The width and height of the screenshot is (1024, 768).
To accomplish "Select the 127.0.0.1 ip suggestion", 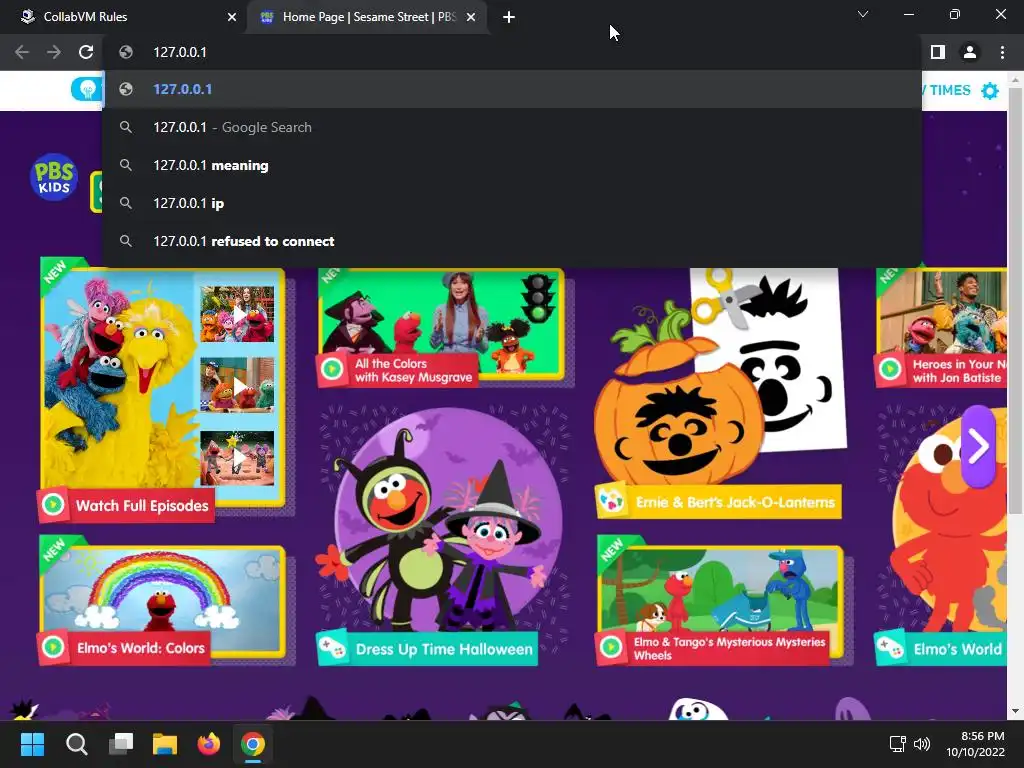I will [512, 203].
